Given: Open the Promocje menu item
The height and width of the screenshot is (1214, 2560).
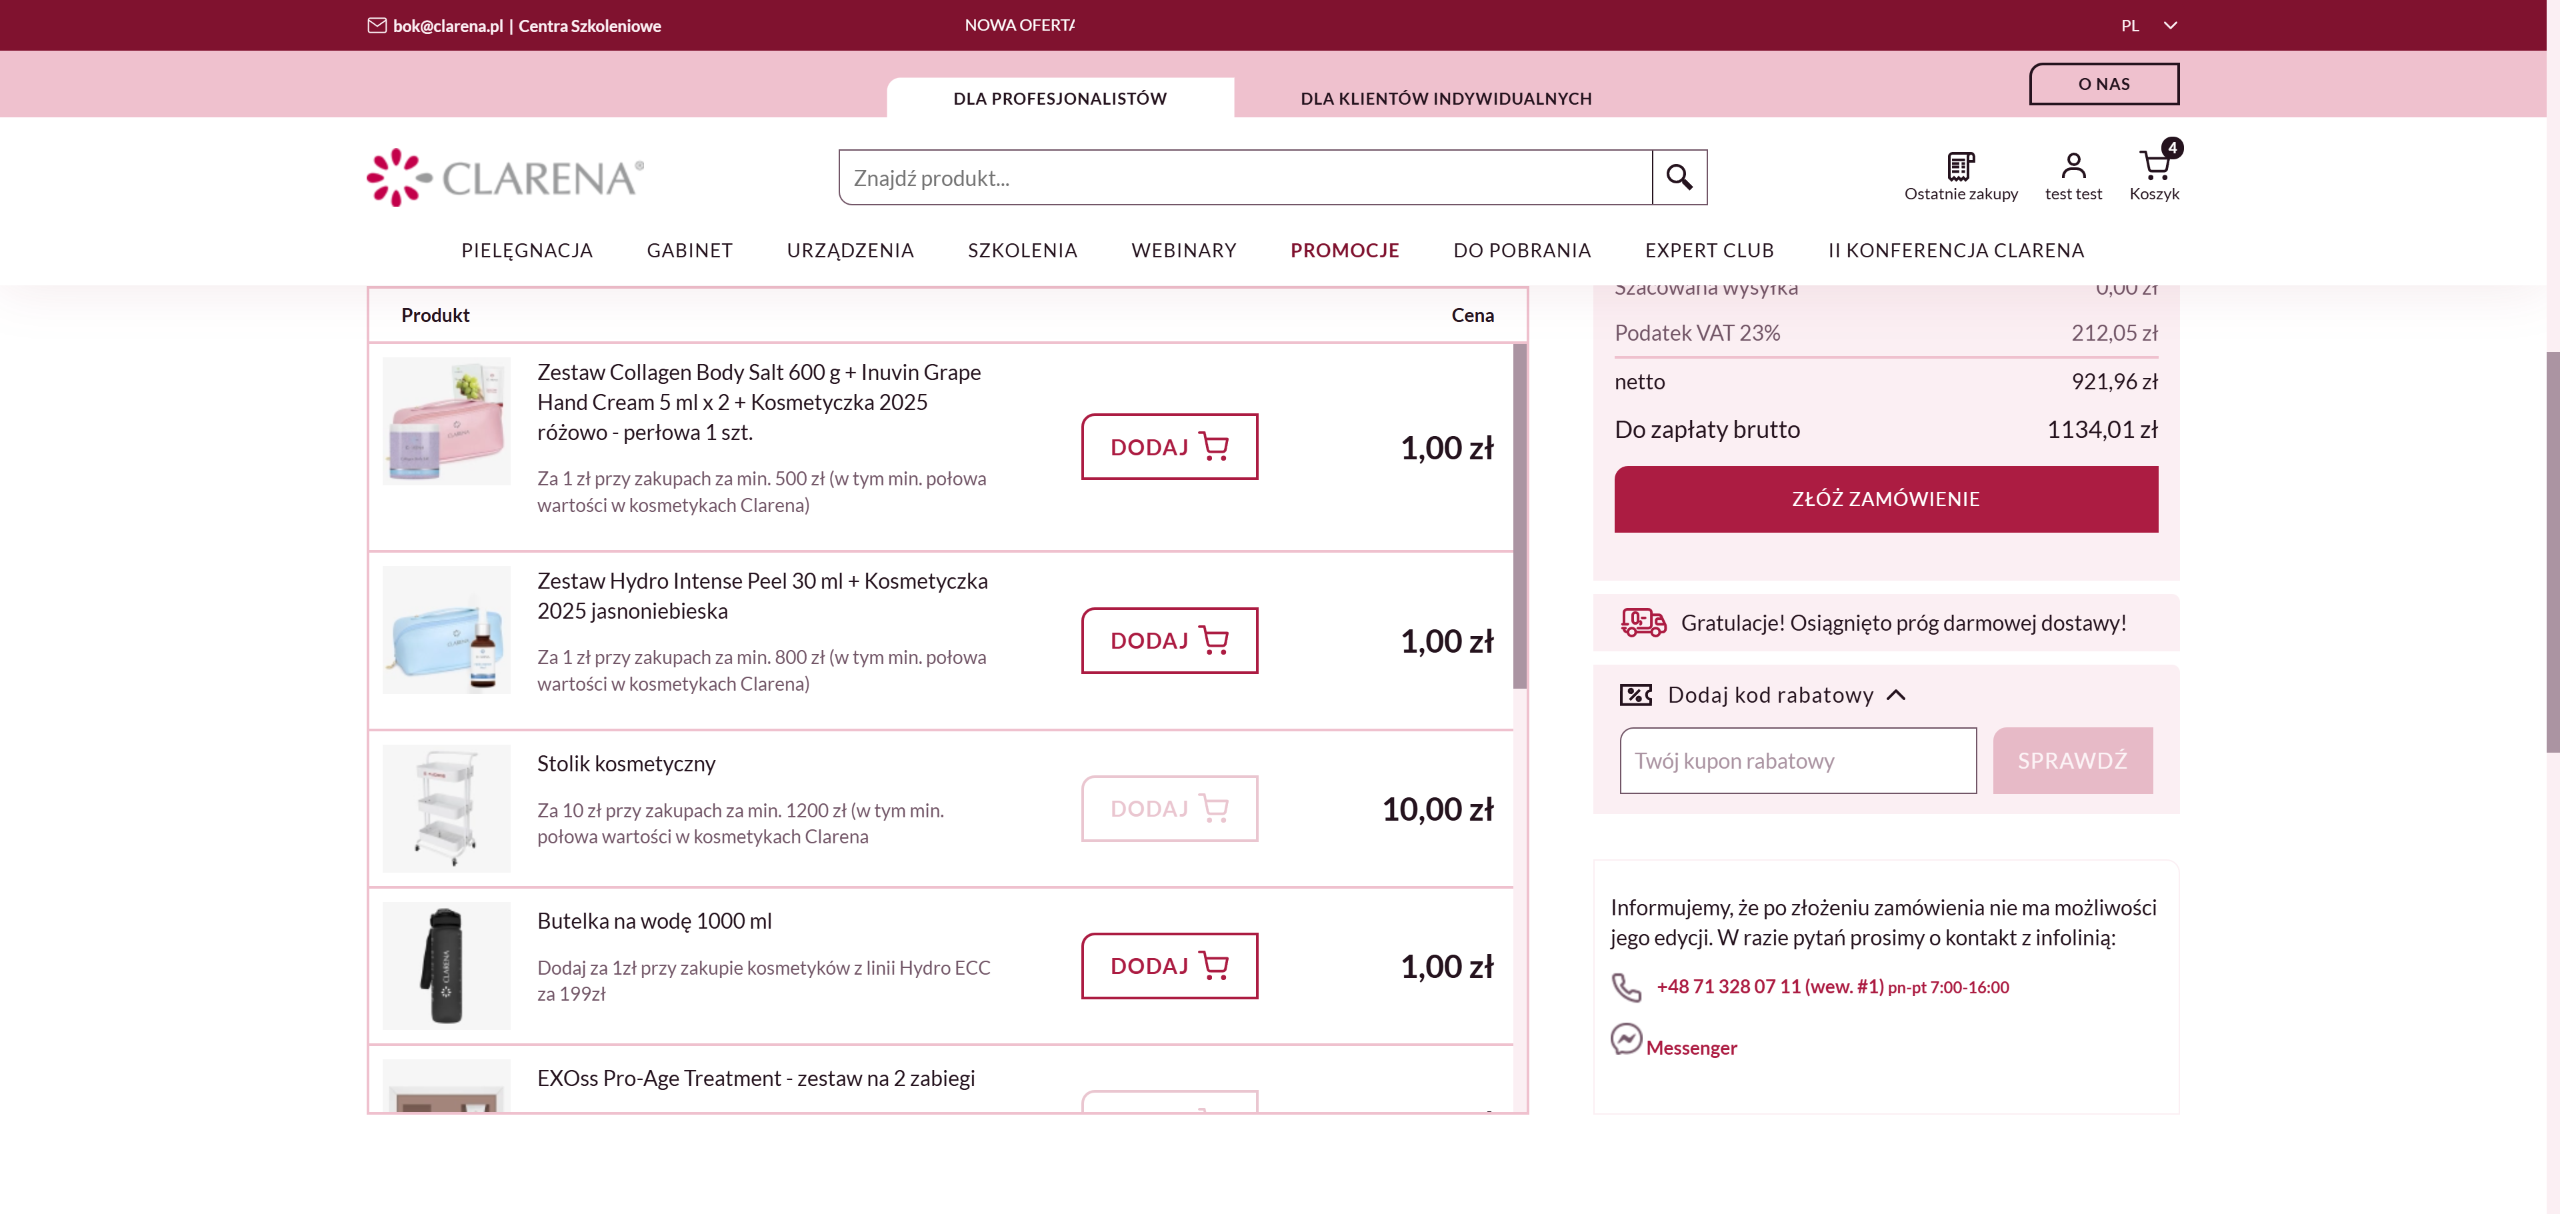Looking at the screenshot, I should click(1344, 250).
